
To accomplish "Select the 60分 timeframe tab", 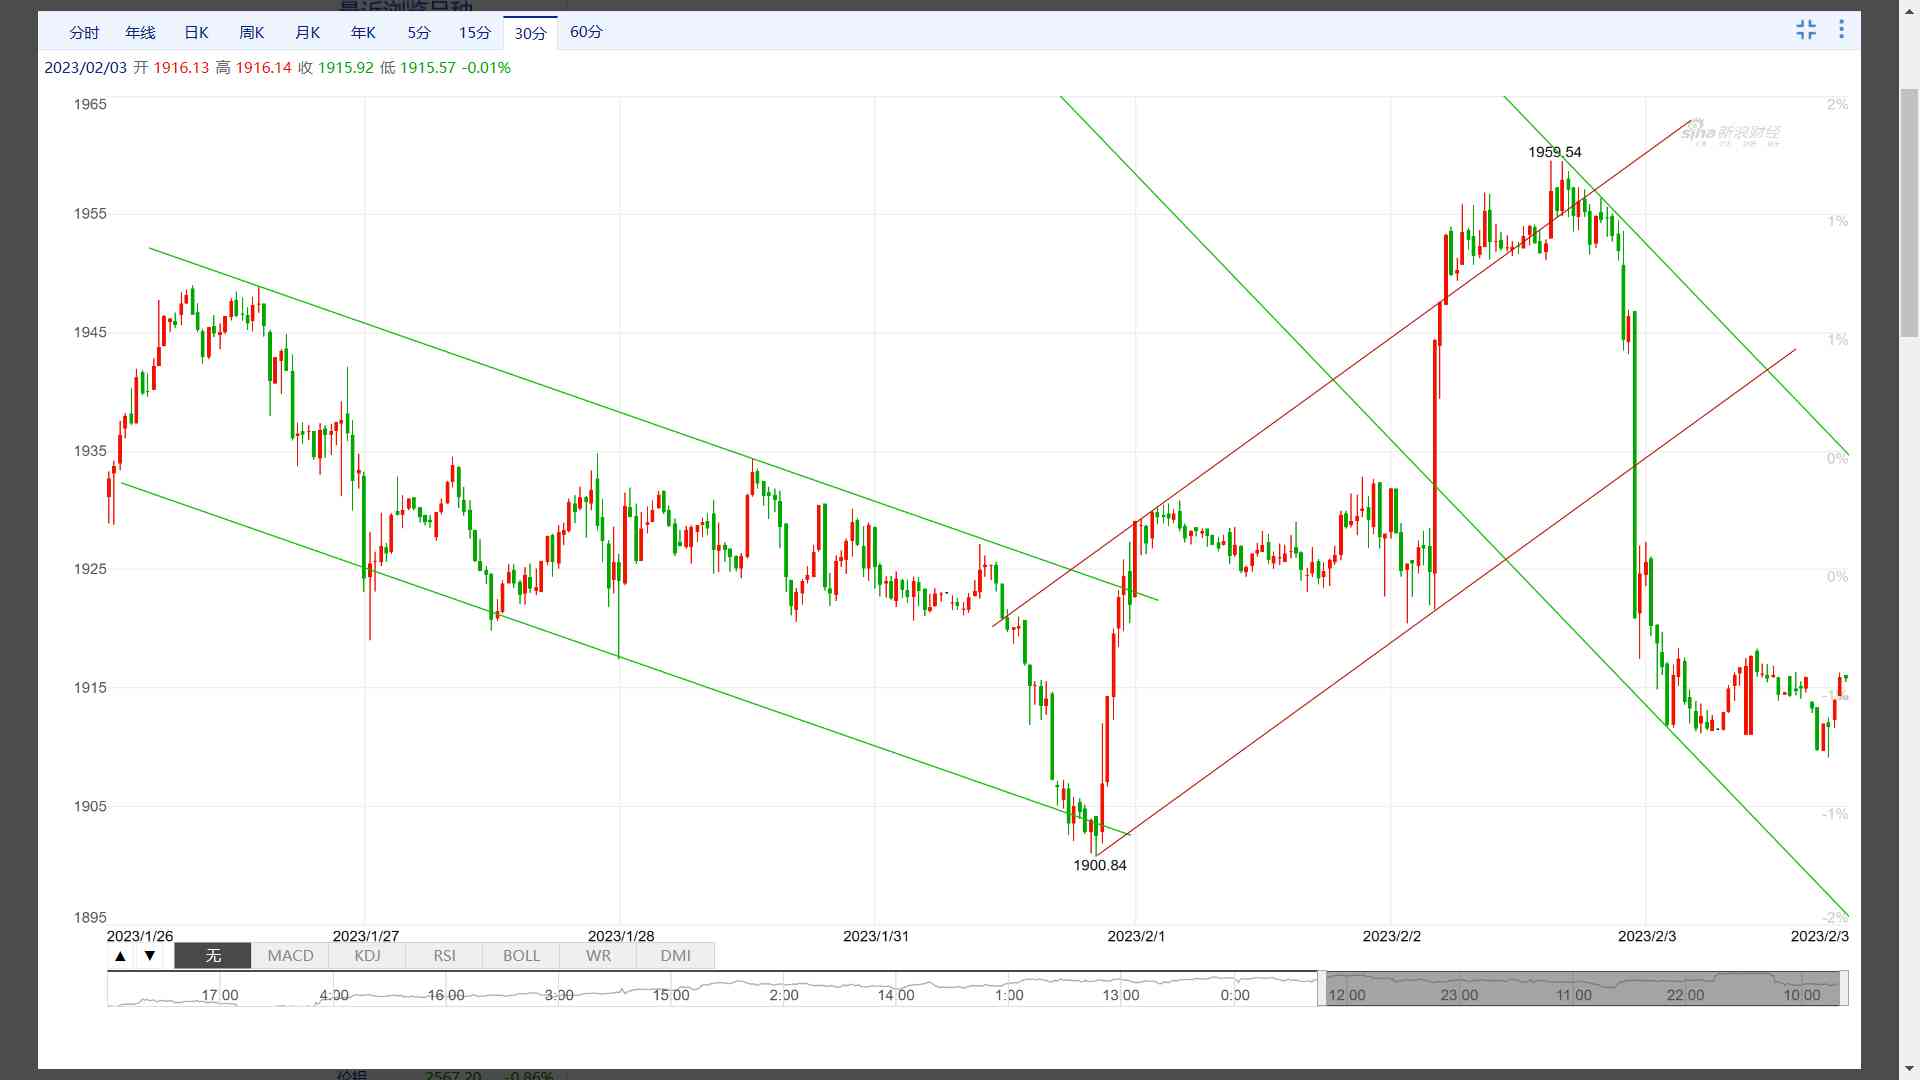I will click(586, 32).
